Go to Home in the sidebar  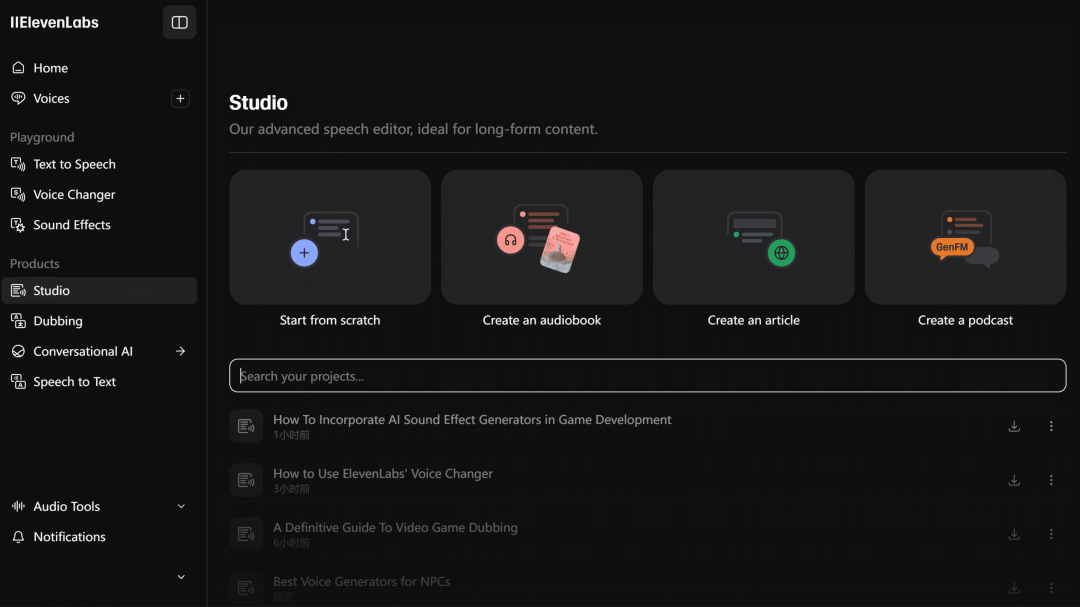click(x=50, y=68)
